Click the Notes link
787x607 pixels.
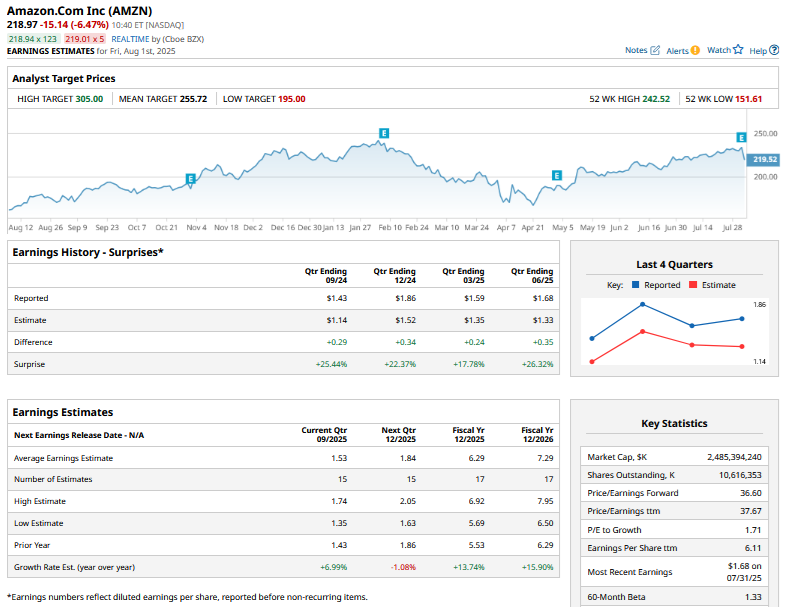point(636,50)
